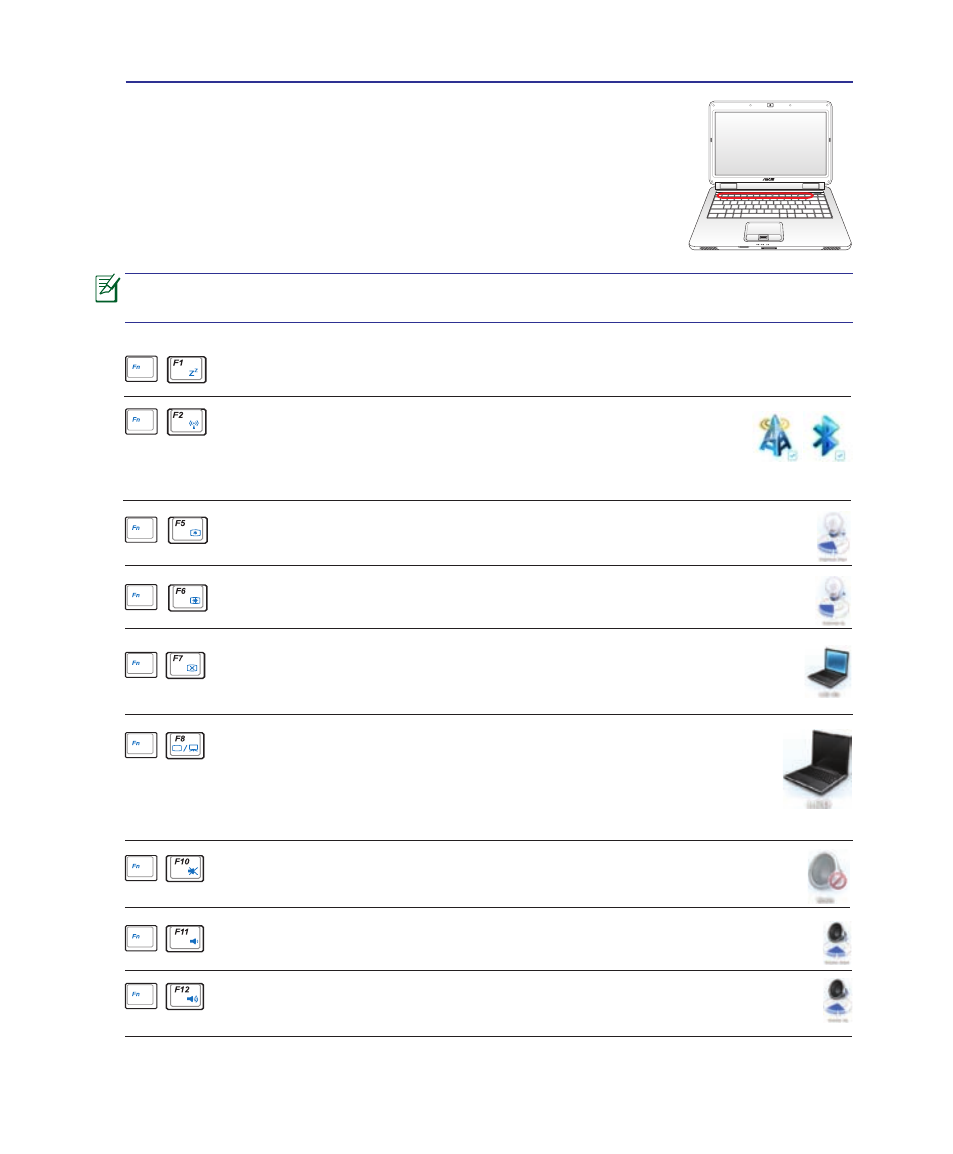Click the muted speaker icon beside F10
This screenshot has width=953, height=1154.
826,877
